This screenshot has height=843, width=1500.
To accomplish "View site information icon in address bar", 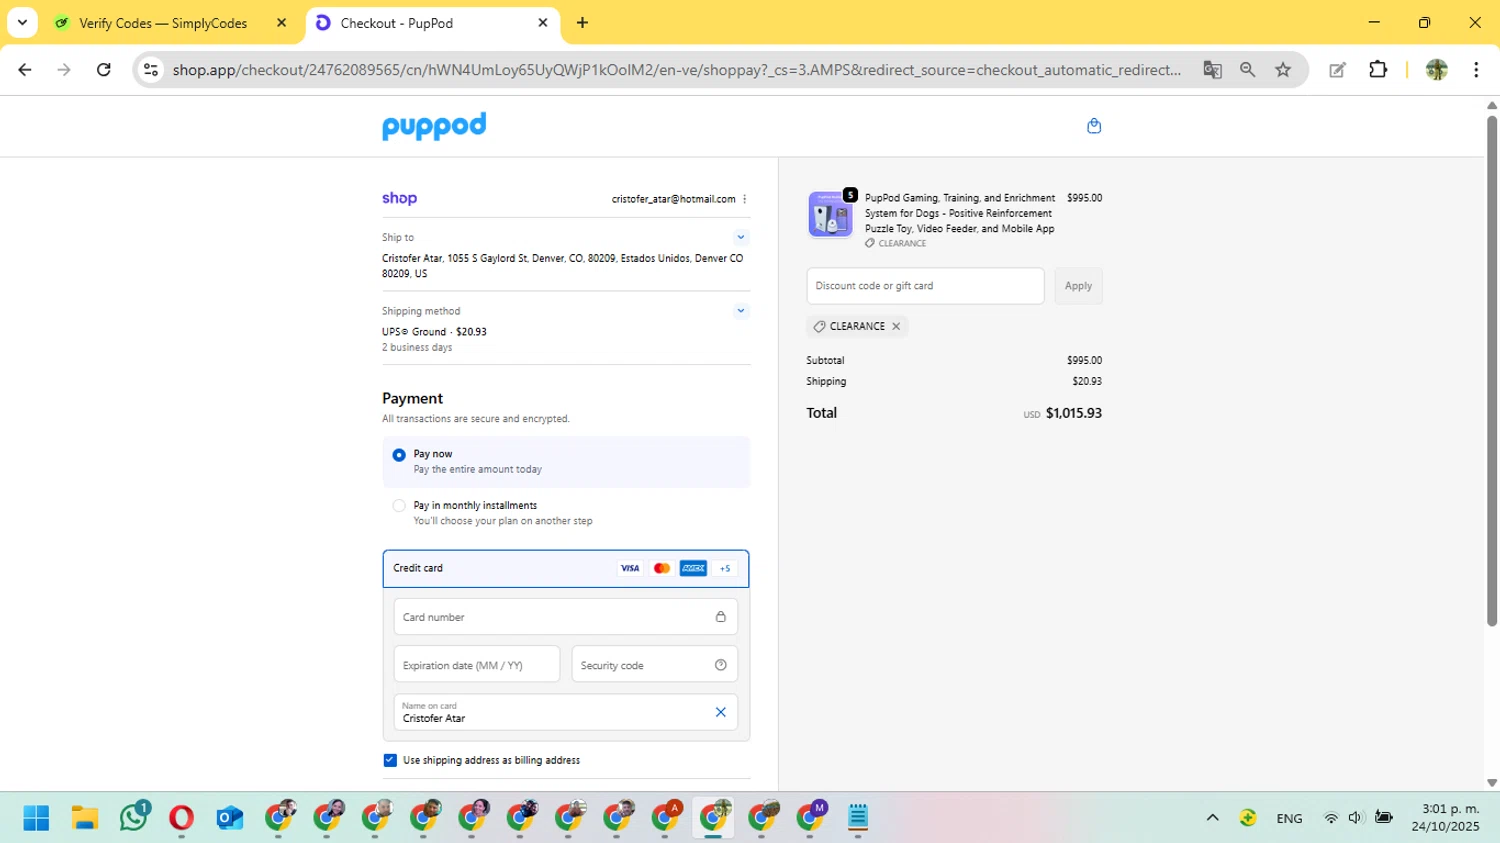I will (151, 70).
